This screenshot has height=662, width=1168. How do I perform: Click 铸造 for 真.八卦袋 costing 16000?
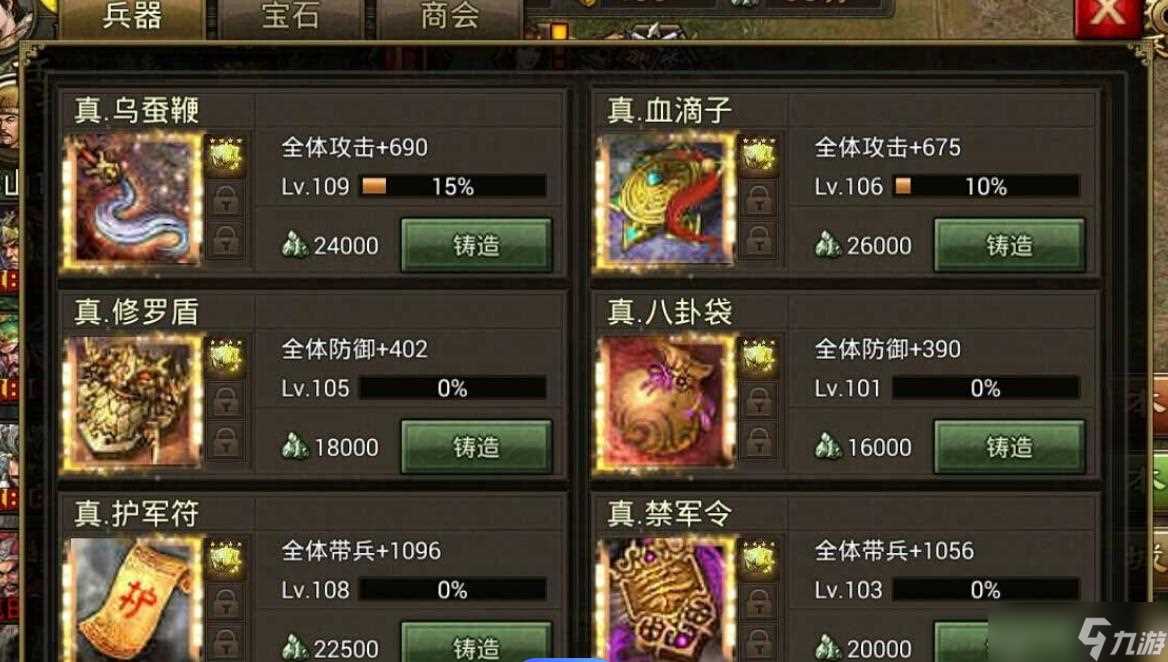point(1009,447)
